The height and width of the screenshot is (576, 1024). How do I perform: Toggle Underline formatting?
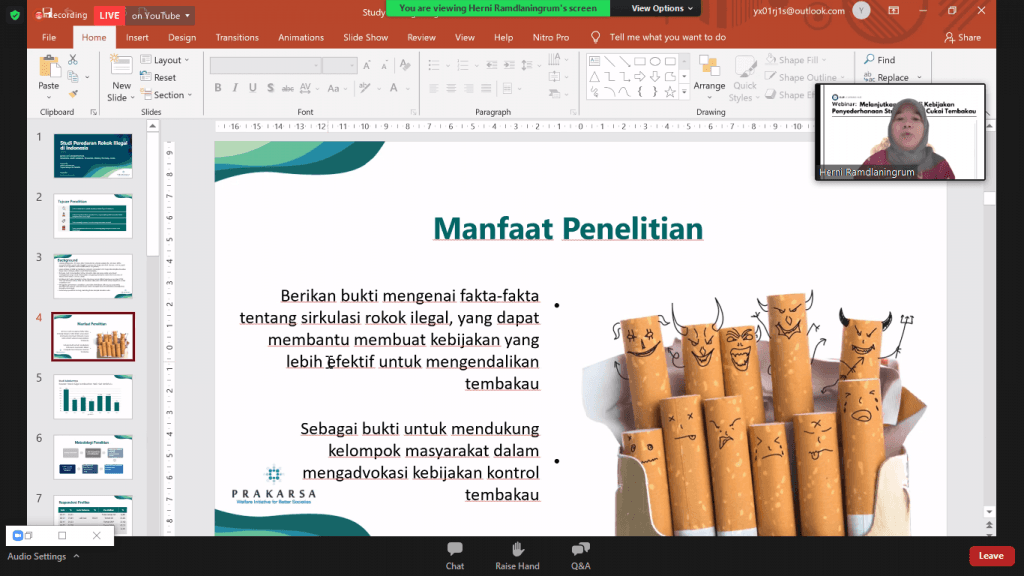coord(253,88)
